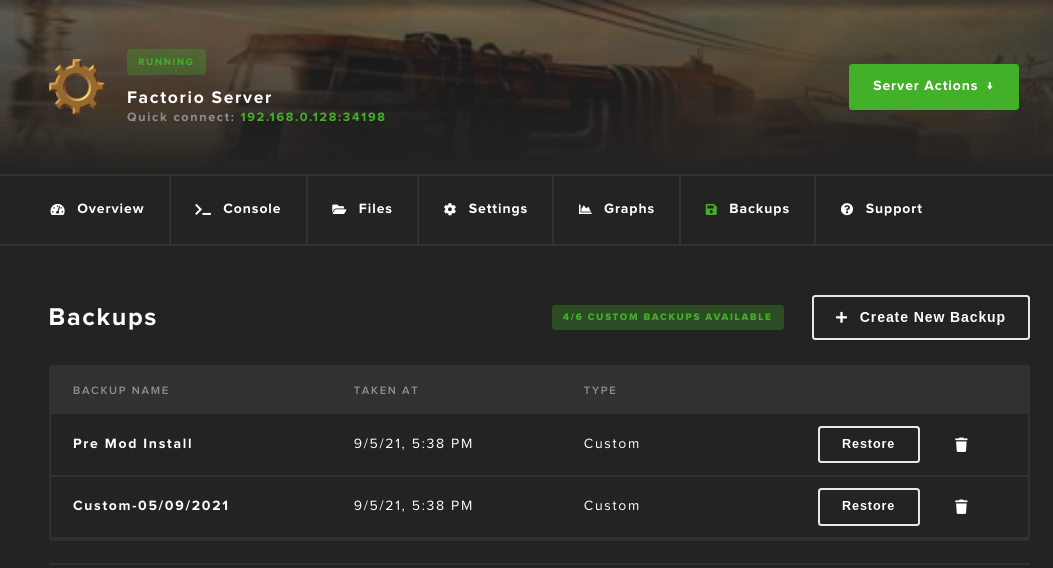Restore the Custom-05/09/2021 backup
This screenshot has width=1053, height=568.
(868, 506)
